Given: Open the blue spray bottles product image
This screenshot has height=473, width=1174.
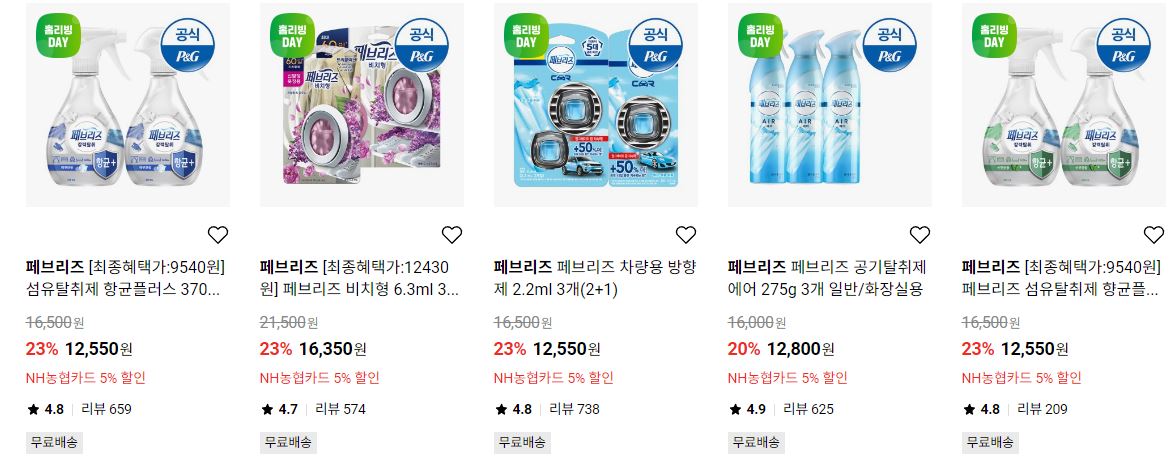Looking at the screenshot, I should [x=128, y=105].
